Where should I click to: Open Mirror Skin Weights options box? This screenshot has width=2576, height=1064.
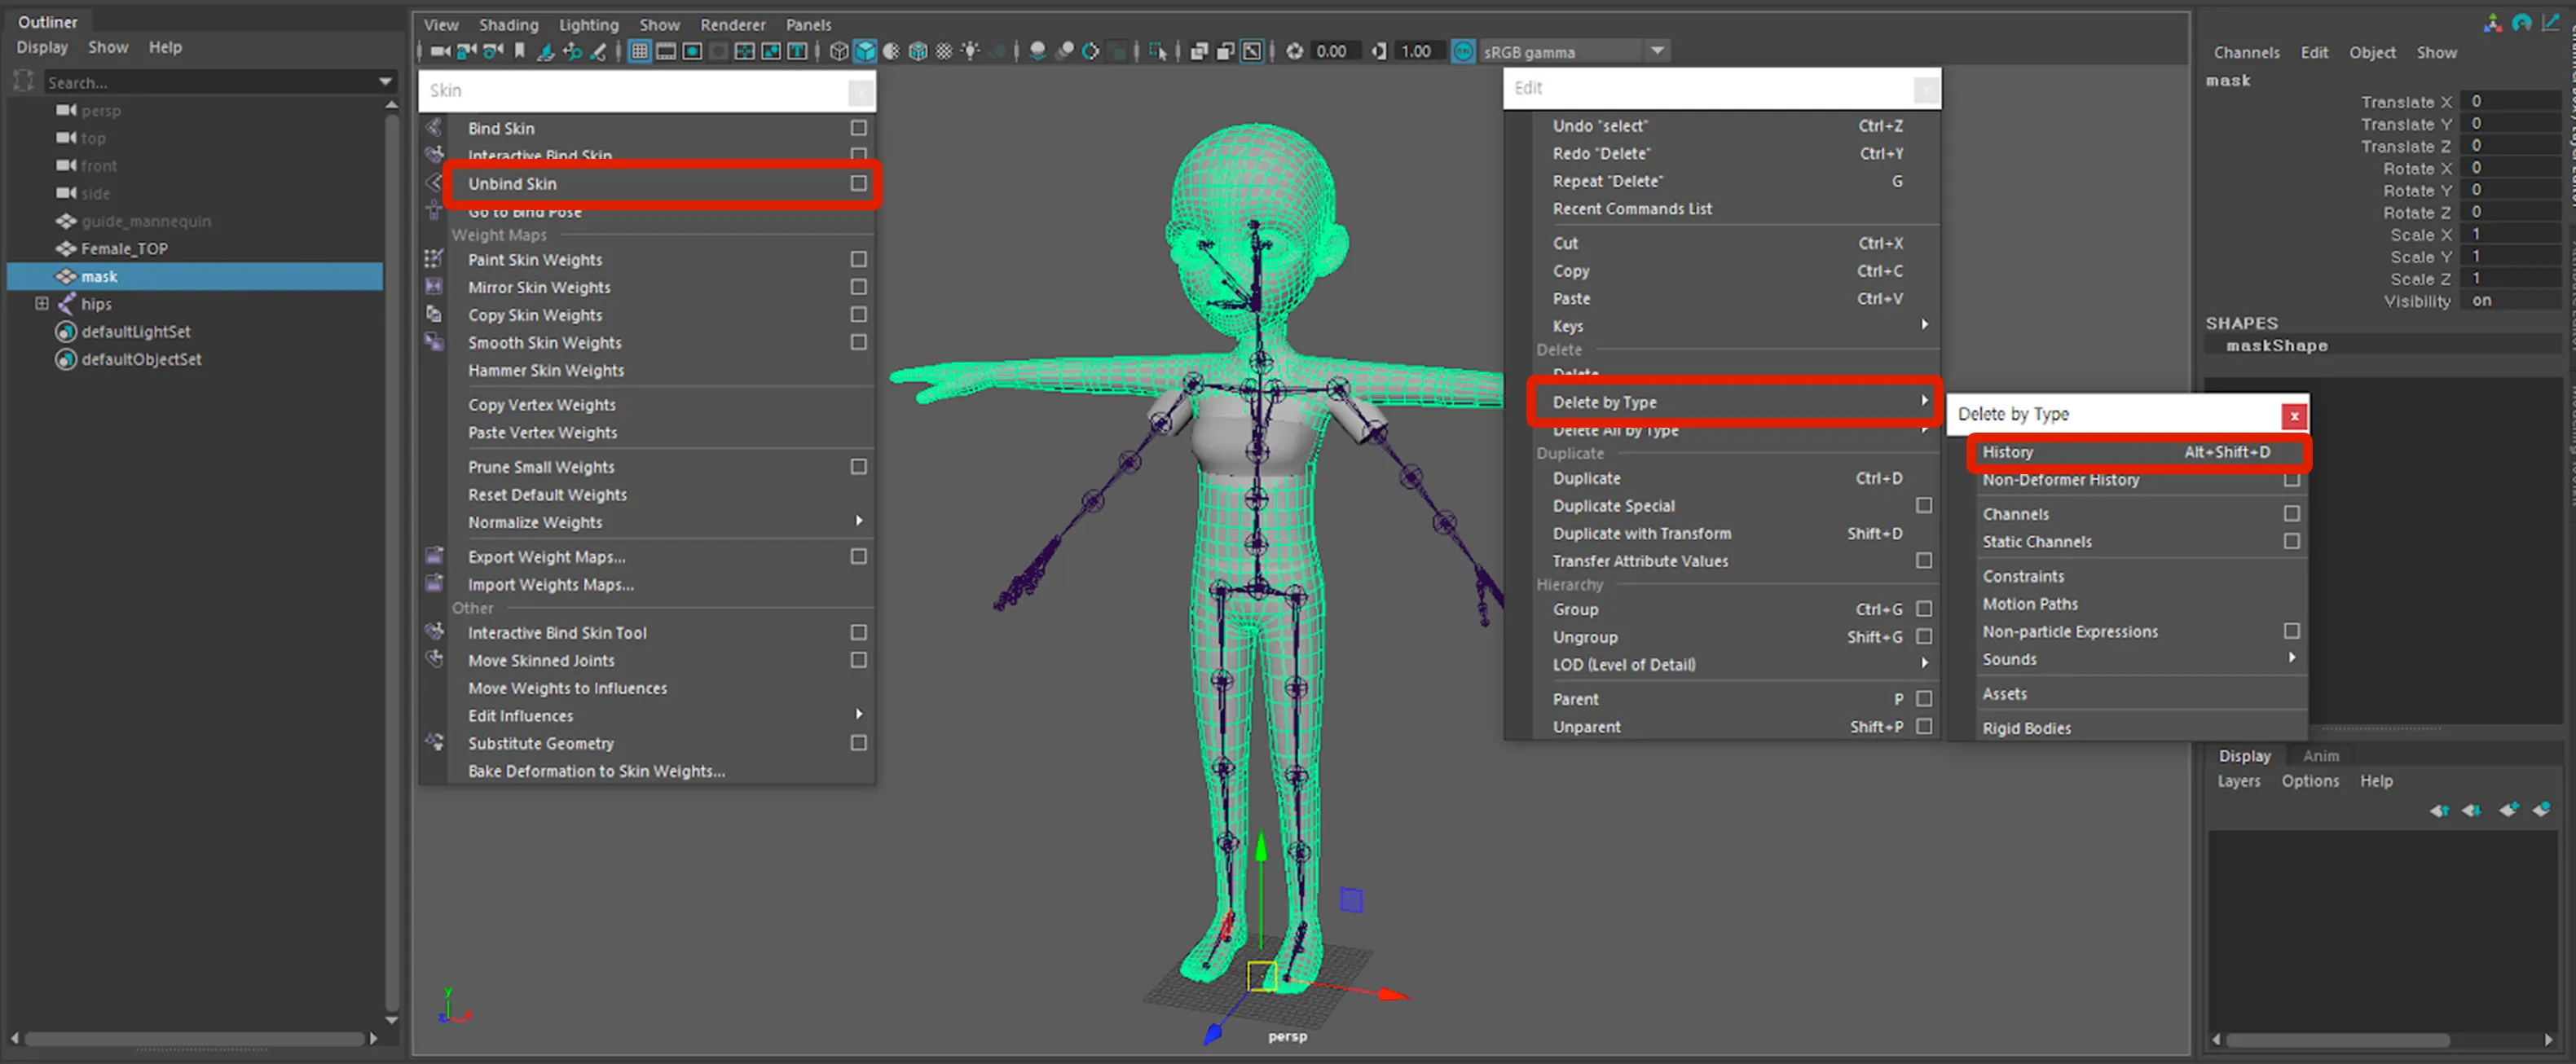click(x=858, y=287)
